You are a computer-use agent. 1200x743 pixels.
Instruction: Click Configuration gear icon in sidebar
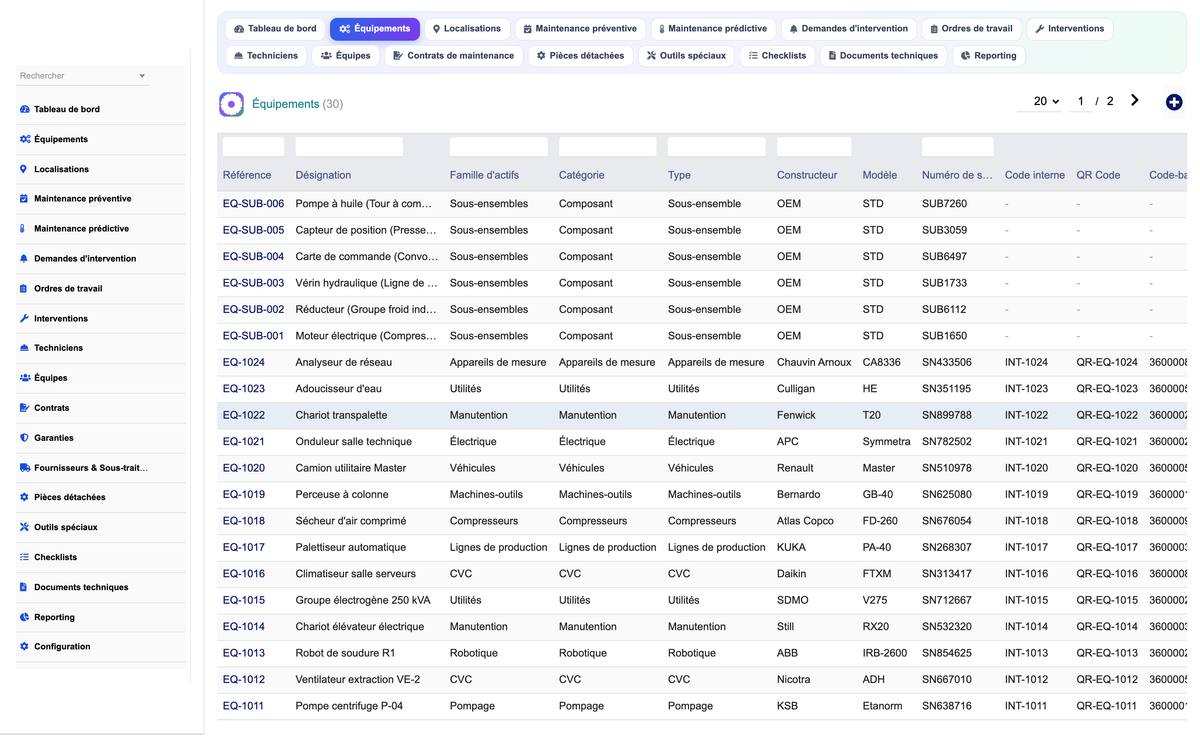(x=24, y=647)
